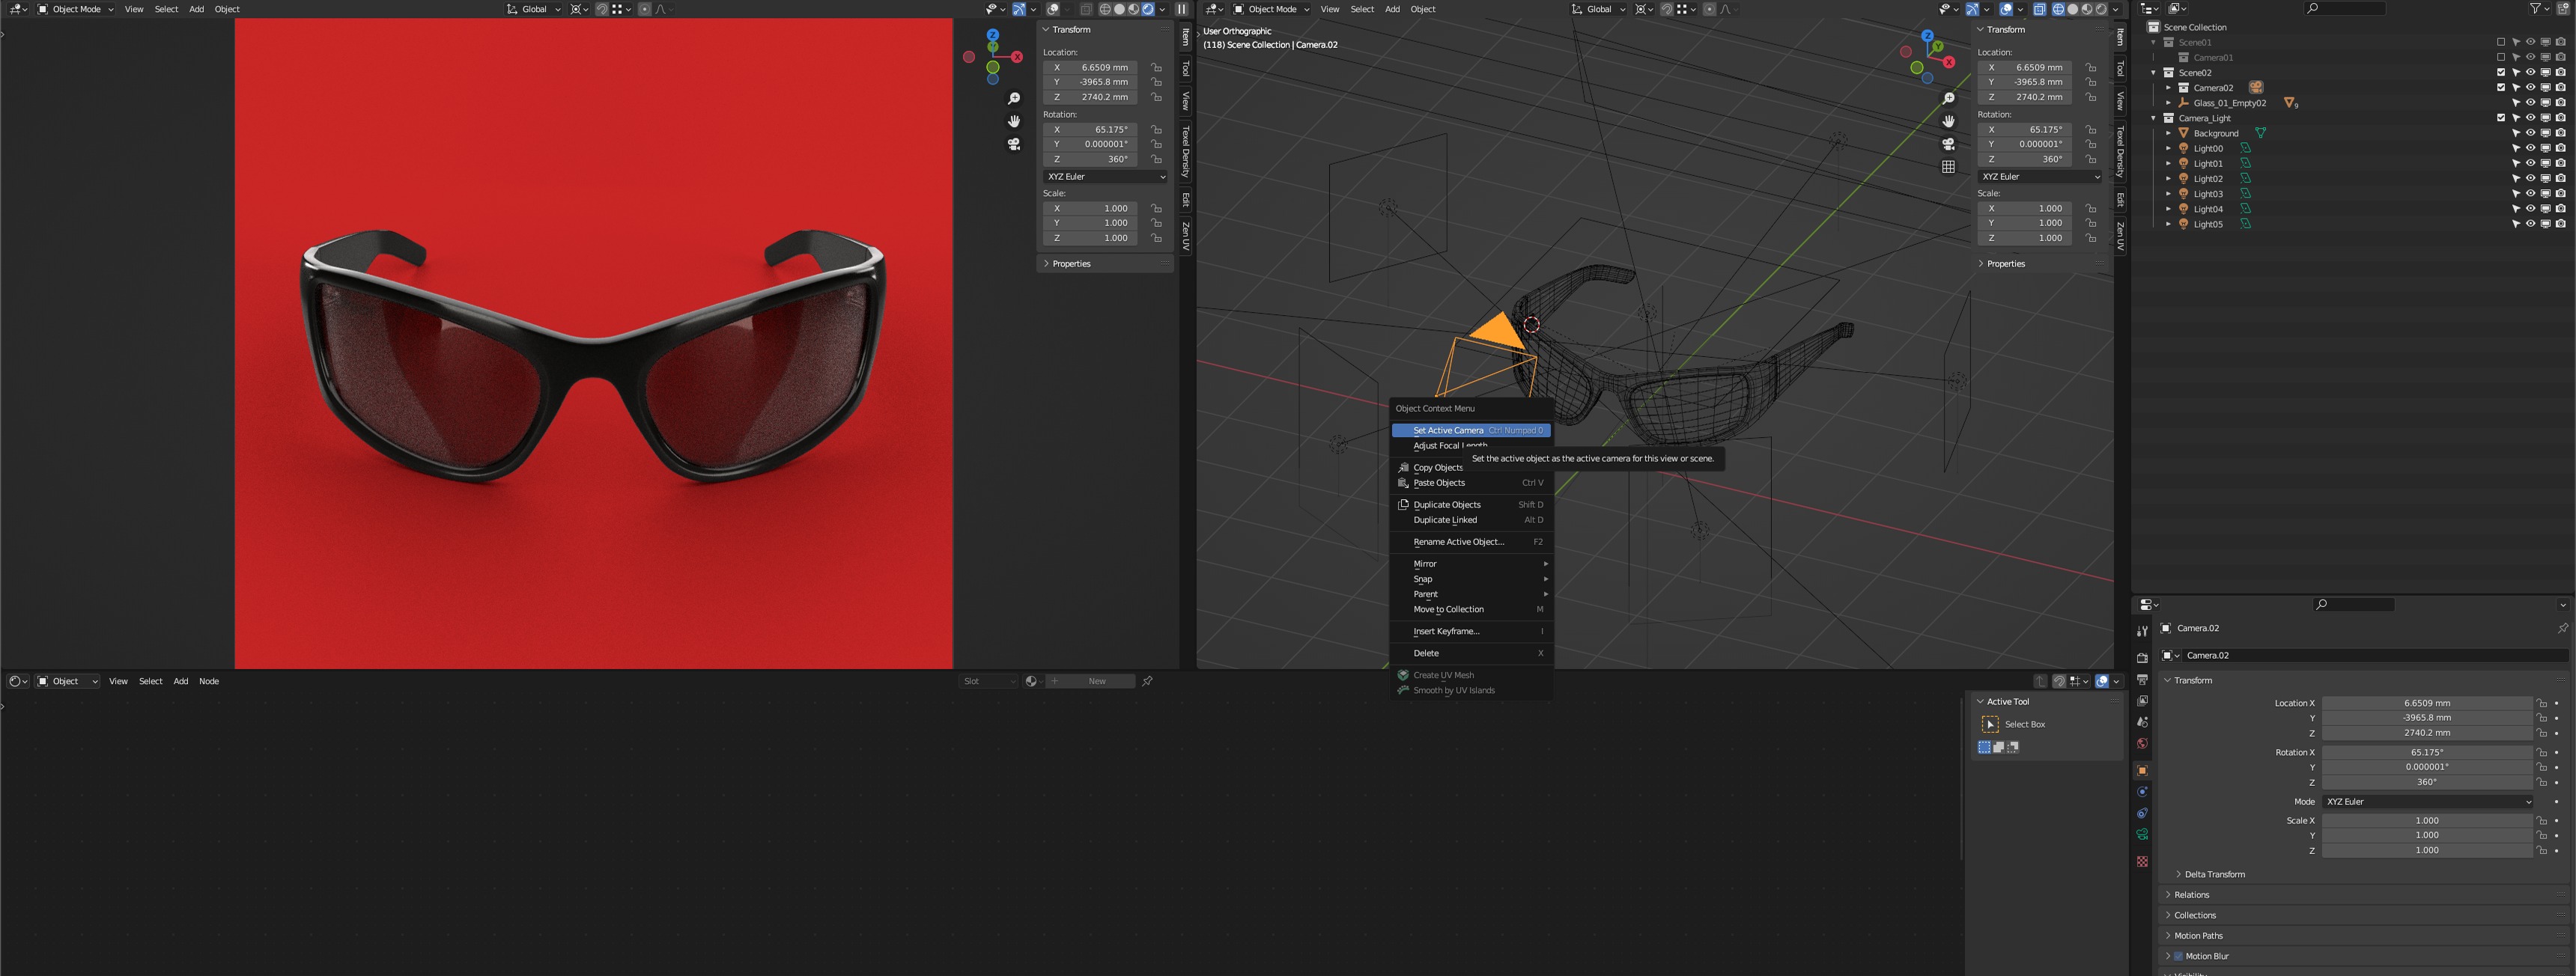Choose Delete in context menu

tap(1471, 653)
